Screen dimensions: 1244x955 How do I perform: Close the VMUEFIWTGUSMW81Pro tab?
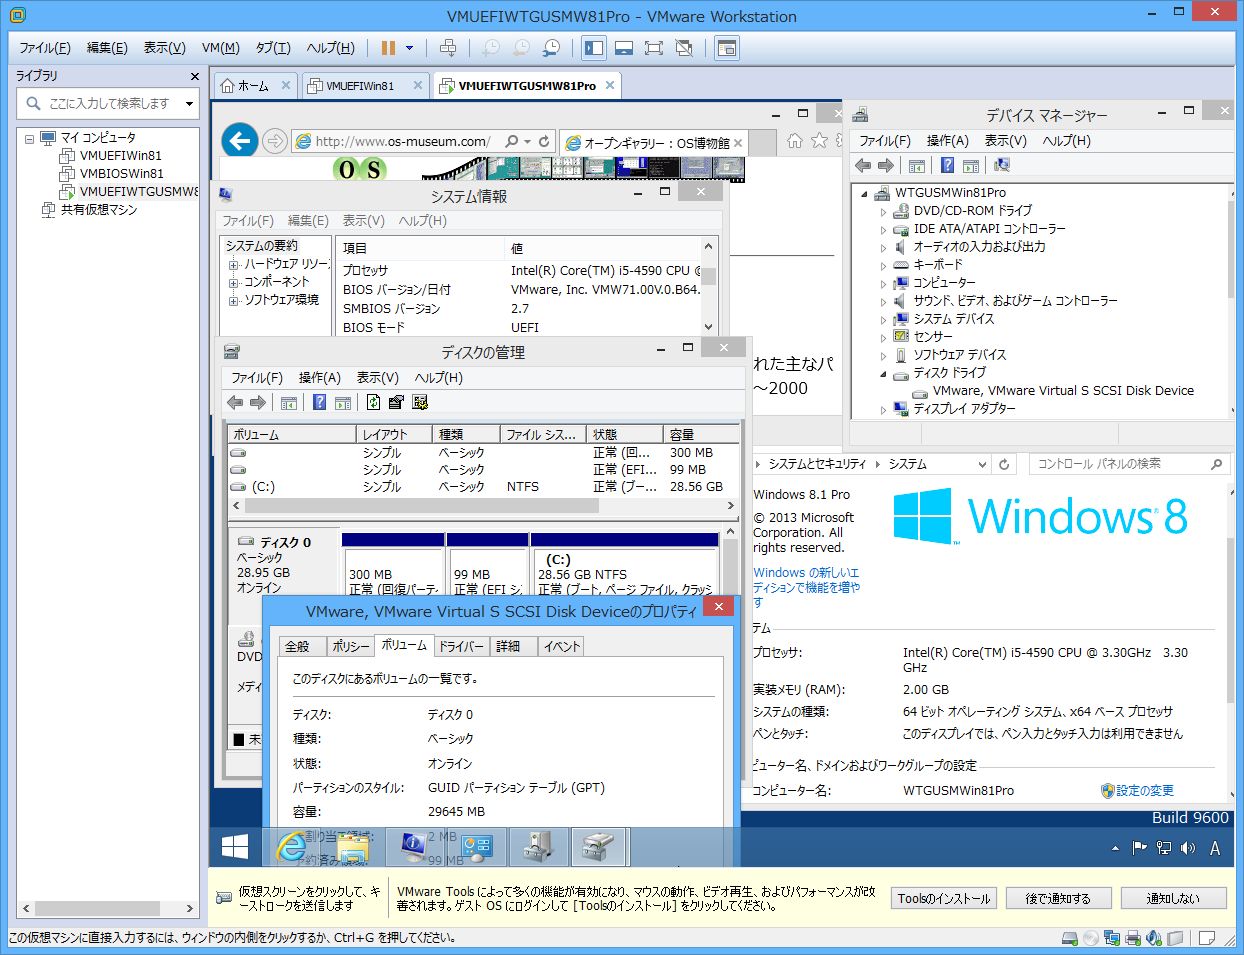coord(609,85)
